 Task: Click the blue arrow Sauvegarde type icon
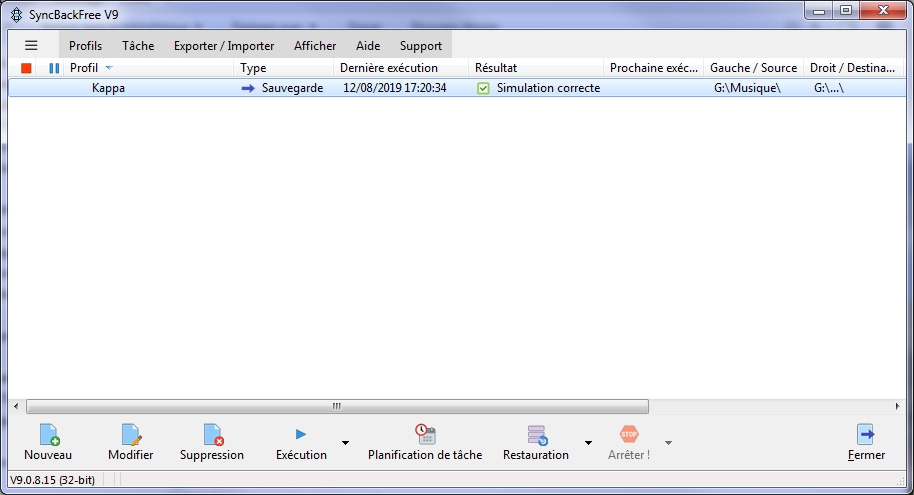tap(248, 88)
